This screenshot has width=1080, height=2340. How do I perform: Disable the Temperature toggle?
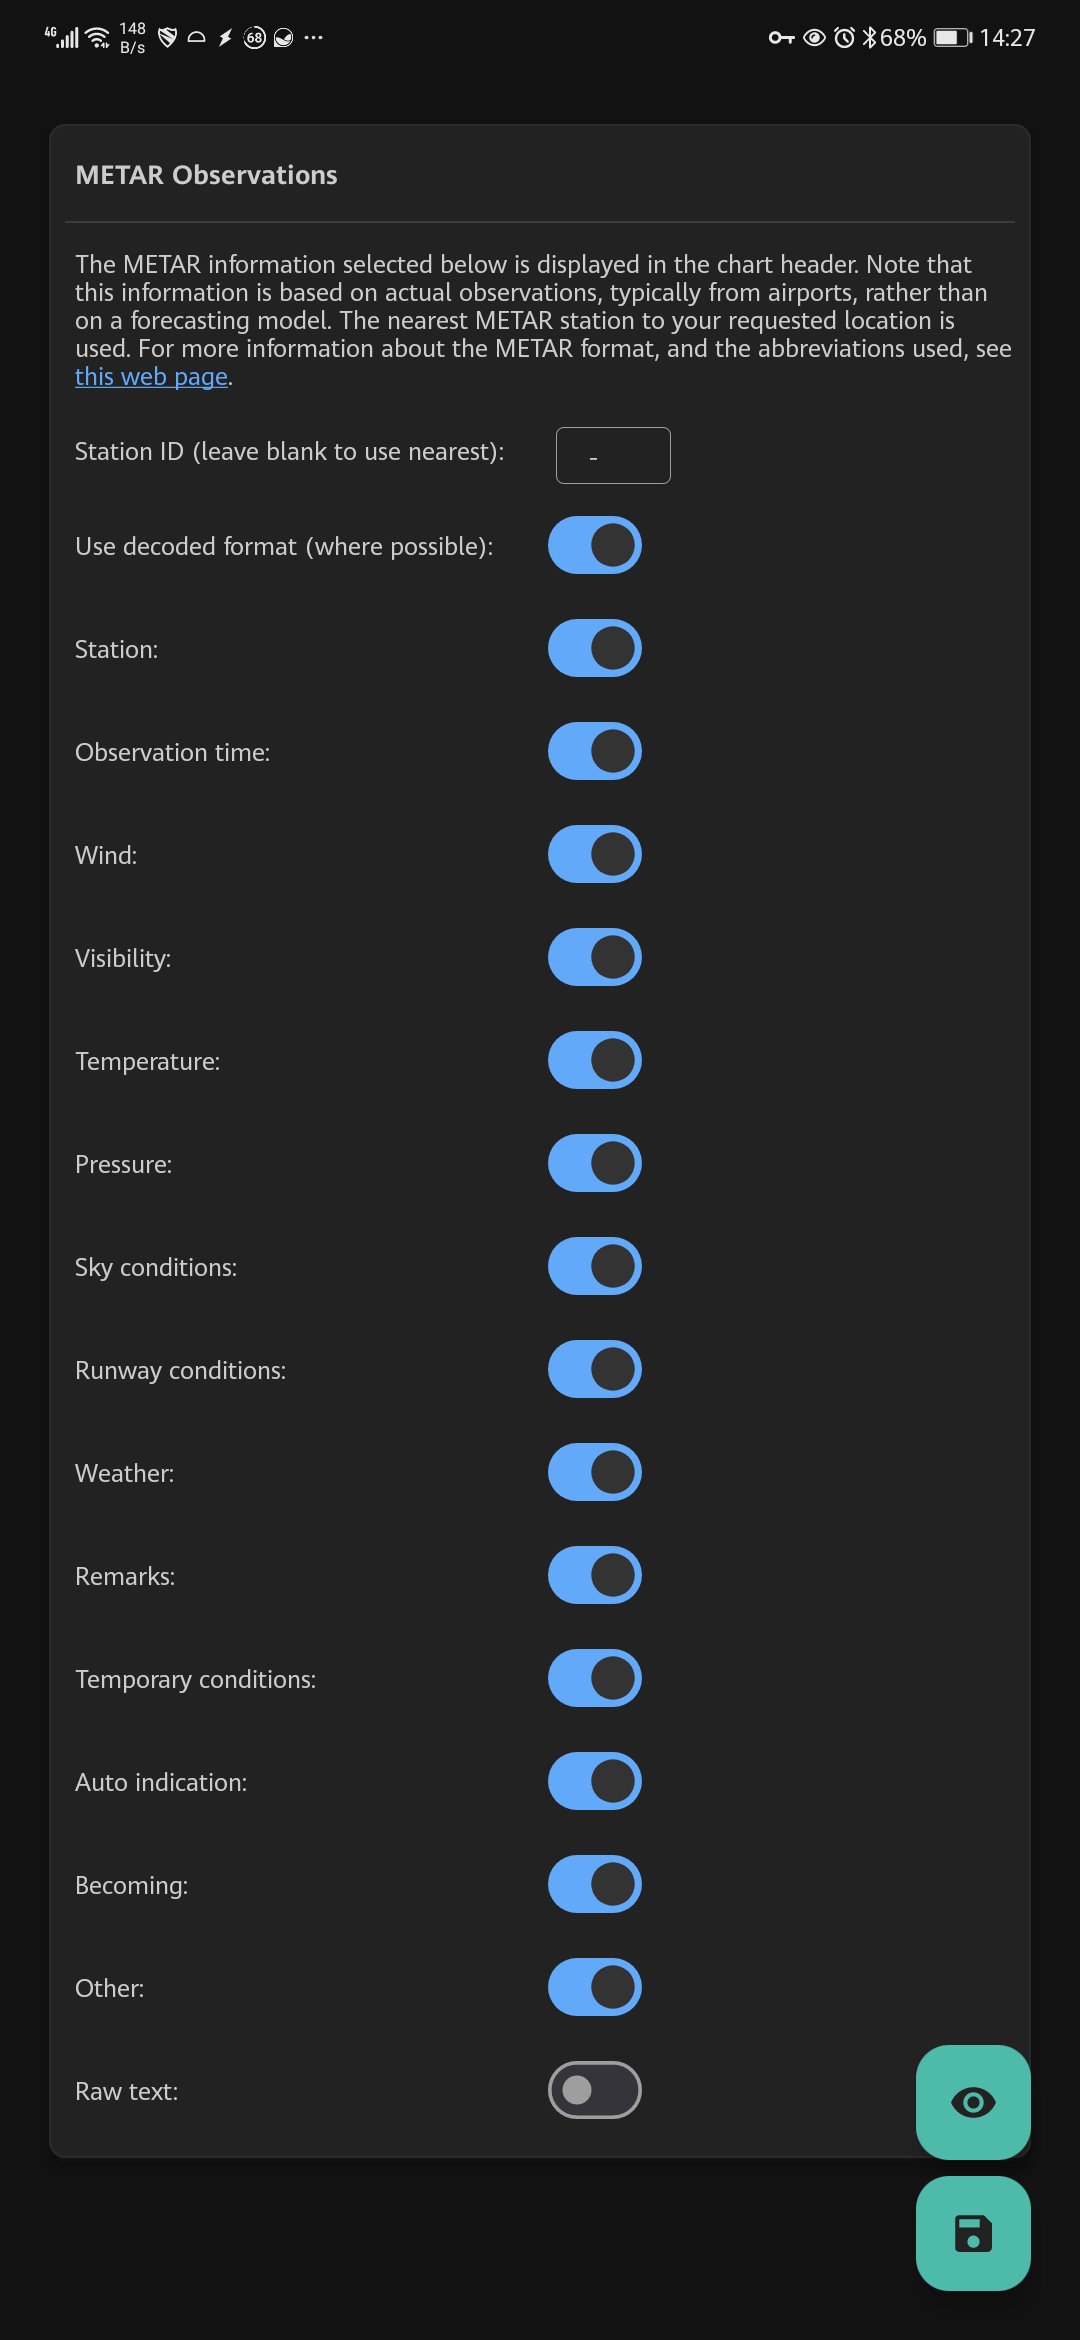(594, 1060)
